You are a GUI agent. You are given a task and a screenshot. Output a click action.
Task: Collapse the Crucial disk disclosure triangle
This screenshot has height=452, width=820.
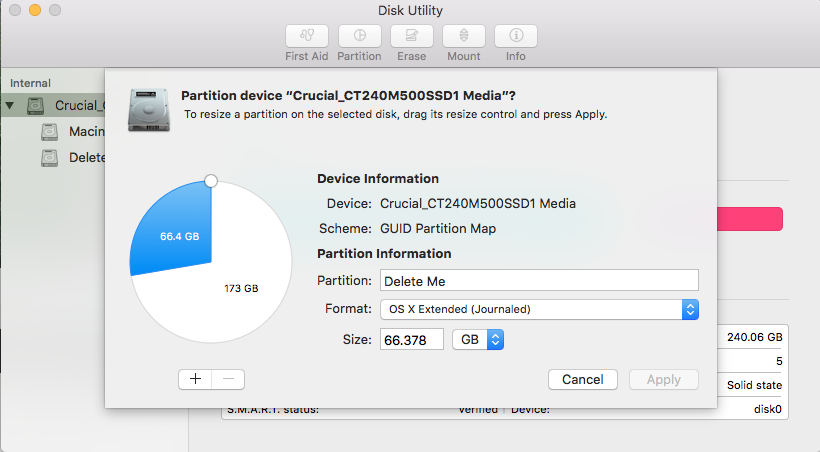(10, 106)
